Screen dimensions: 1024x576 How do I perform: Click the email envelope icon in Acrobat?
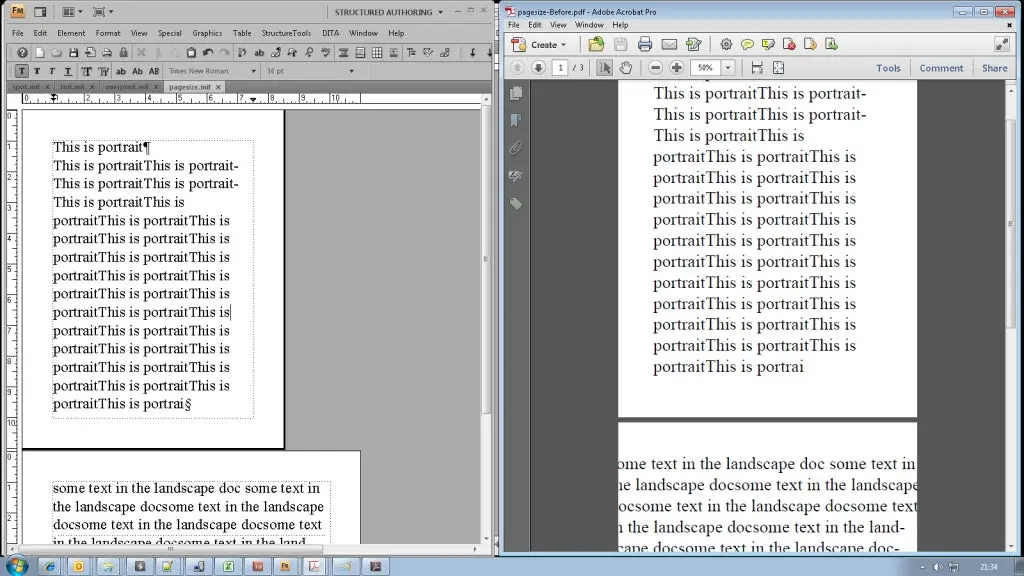tap(669, 44)
